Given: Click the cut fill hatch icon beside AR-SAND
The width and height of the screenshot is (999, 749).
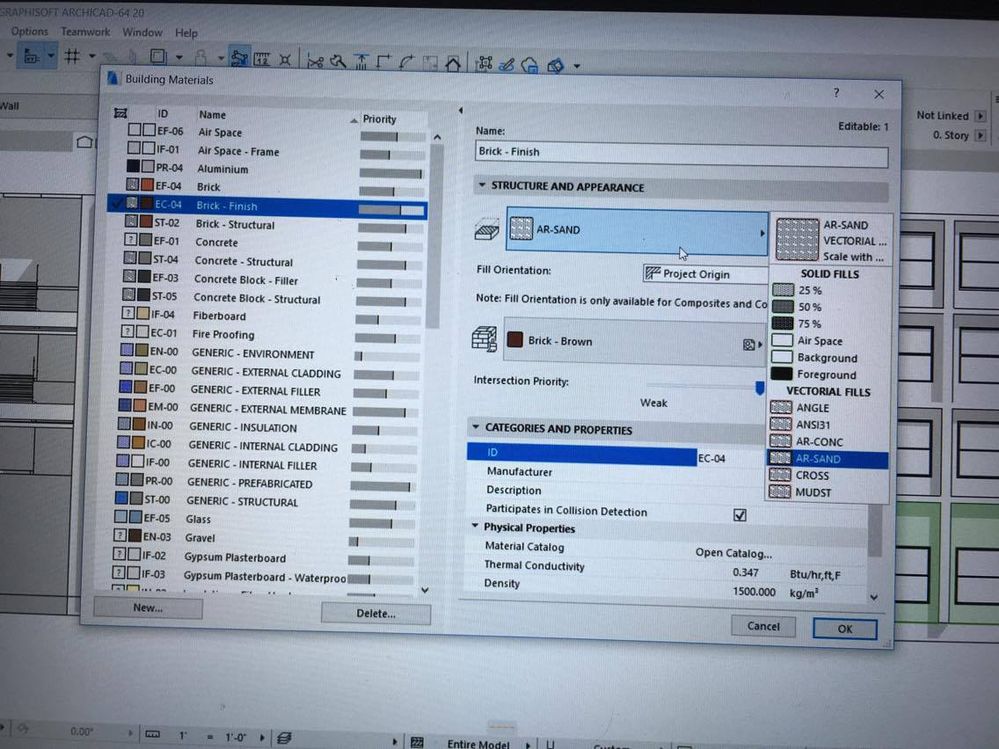Looking at the screenshot, I should pos(487,229).
